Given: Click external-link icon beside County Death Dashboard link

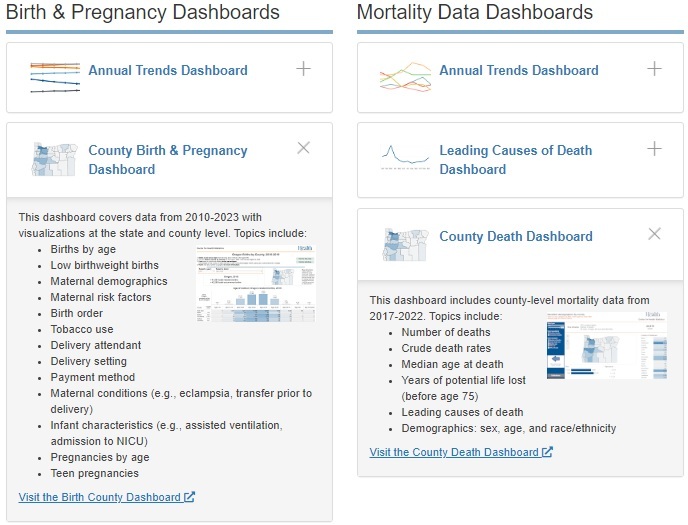Looking at the screenshot, I should pos(547,452).
